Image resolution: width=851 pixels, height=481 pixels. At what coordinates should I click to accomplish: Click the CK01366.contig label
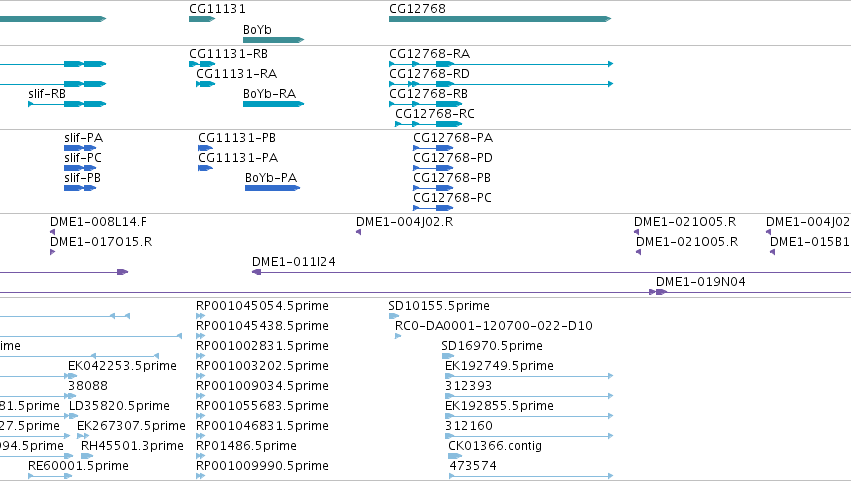pos(495,447)
